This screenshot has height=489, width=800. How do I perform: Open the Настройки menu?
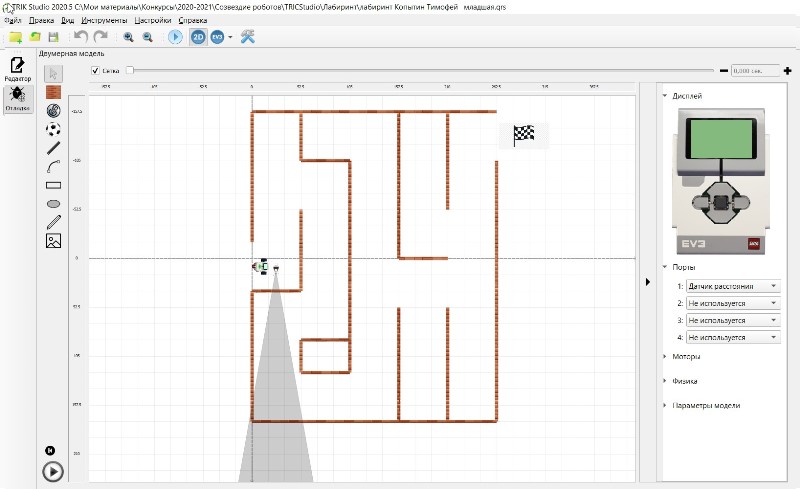(152, 20)
